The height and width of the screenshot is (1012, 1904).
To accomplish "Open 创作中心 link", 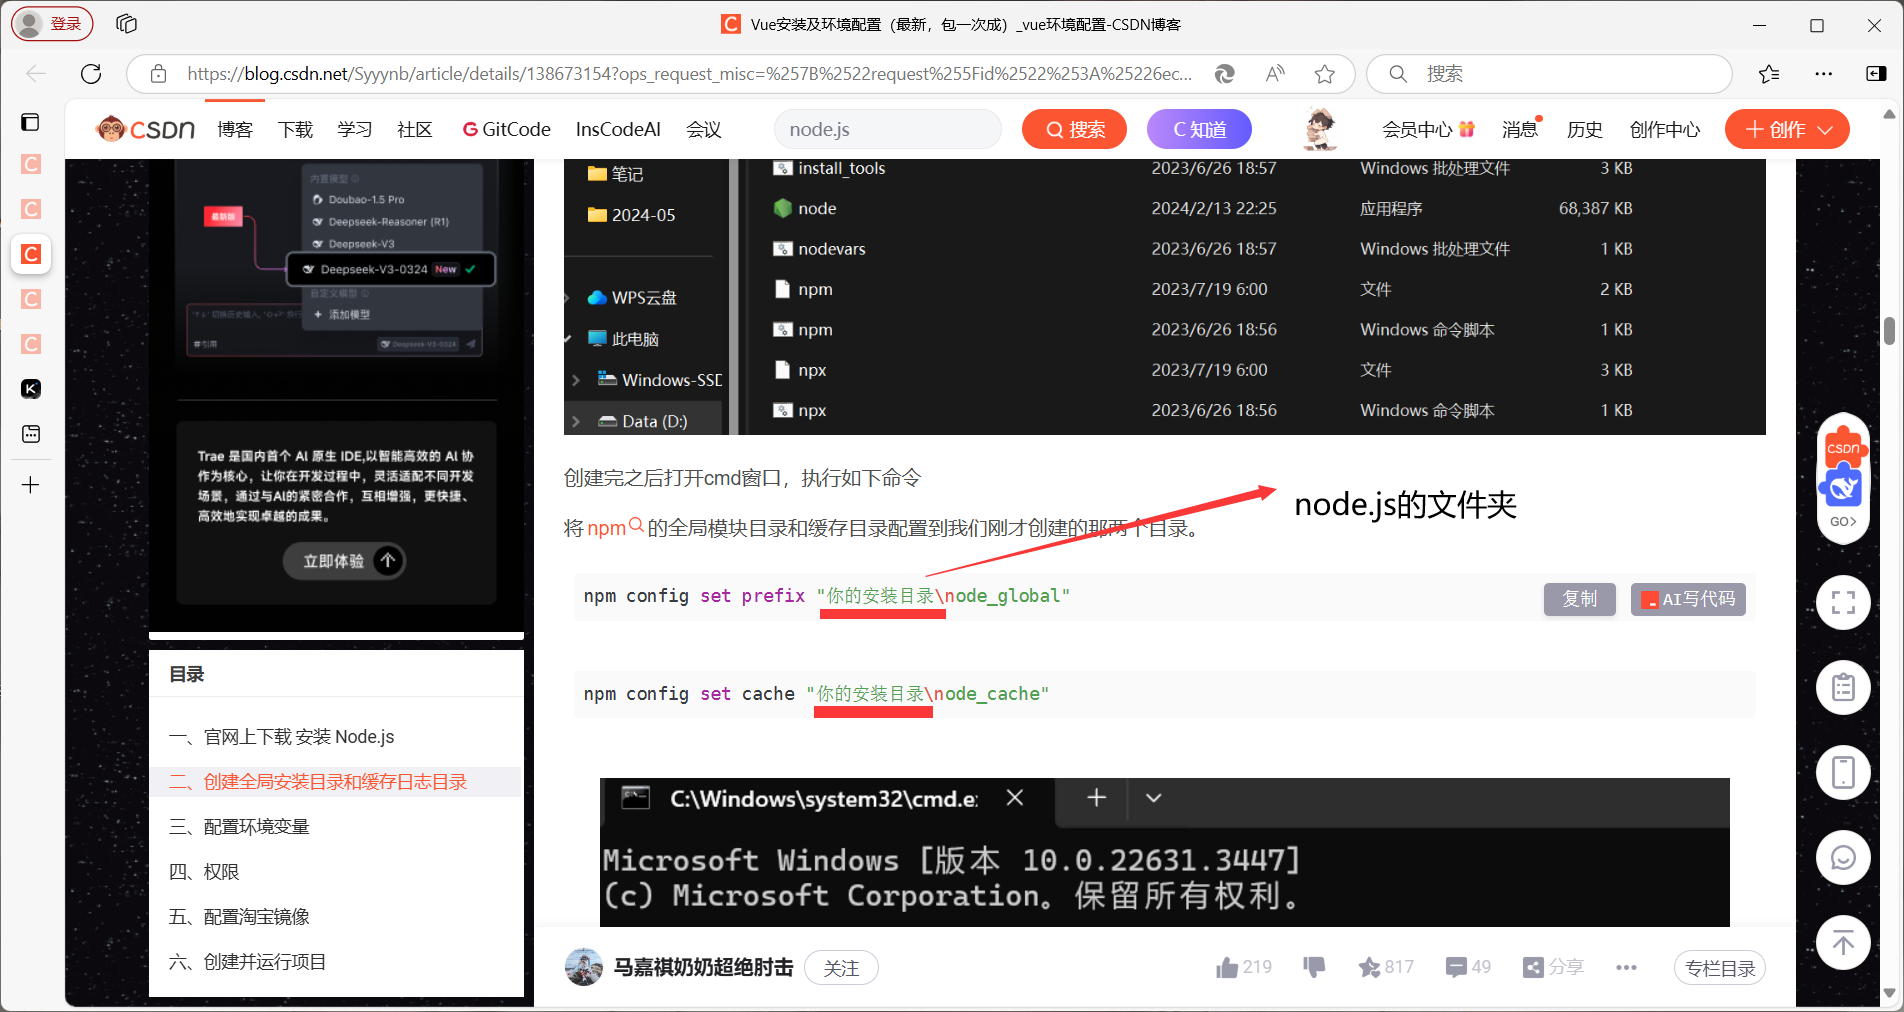I will pos(1665,129).
